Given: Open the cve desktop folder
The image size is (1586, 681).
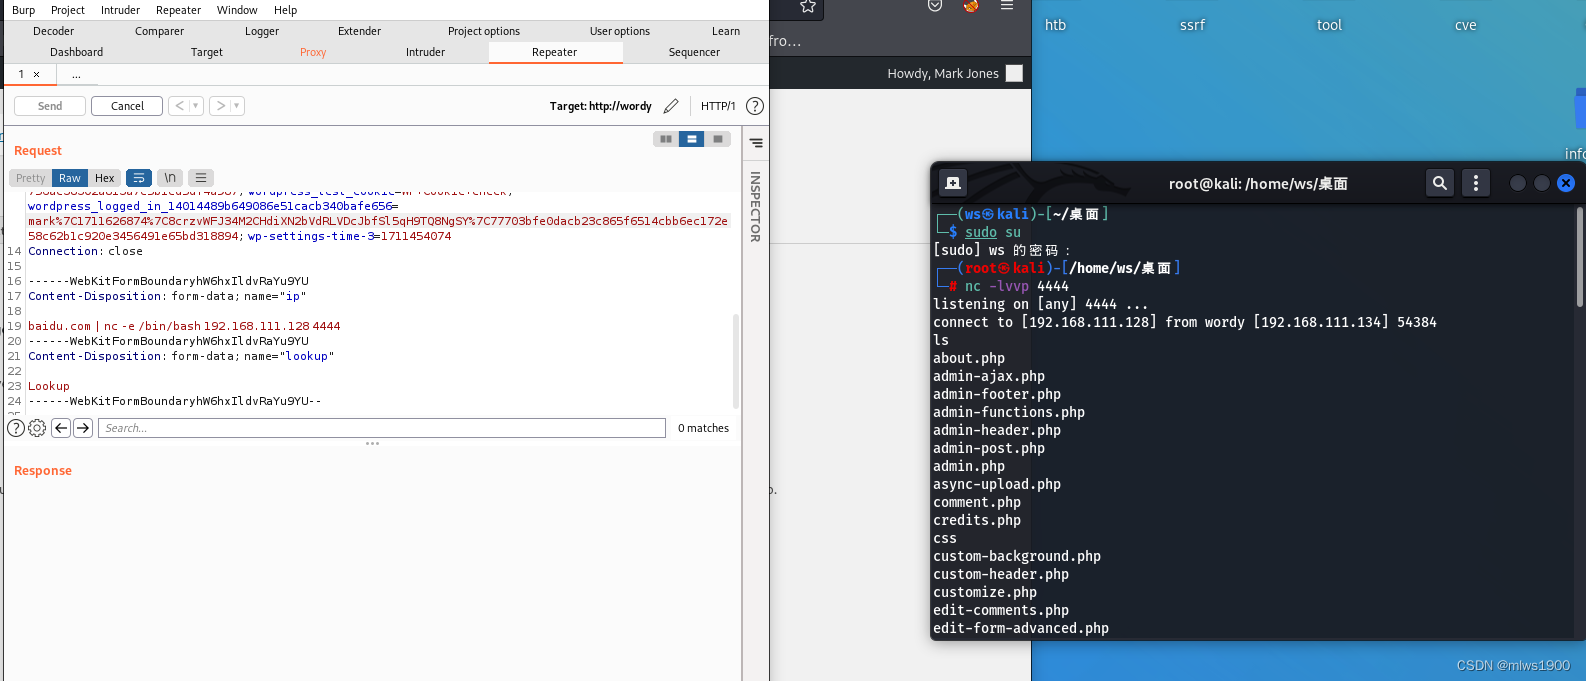Looking at the screenshot, I should (1466, 25).
